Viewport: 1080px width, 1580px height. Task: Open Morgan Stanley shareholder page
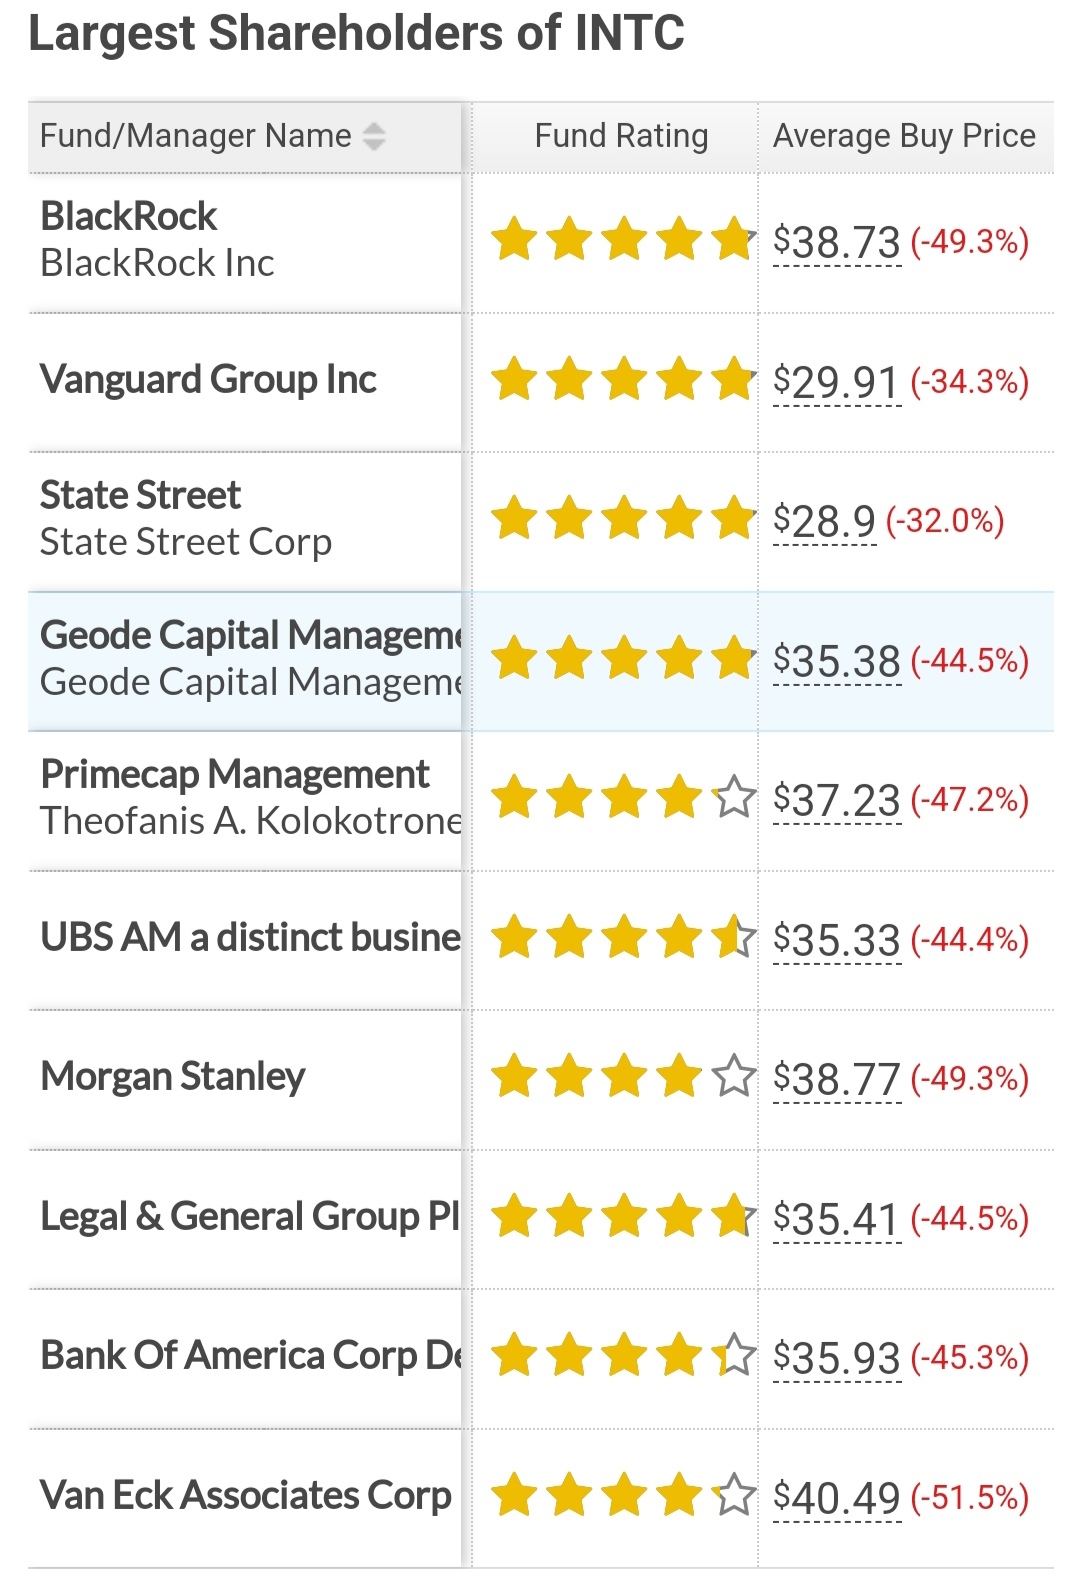173,1077
